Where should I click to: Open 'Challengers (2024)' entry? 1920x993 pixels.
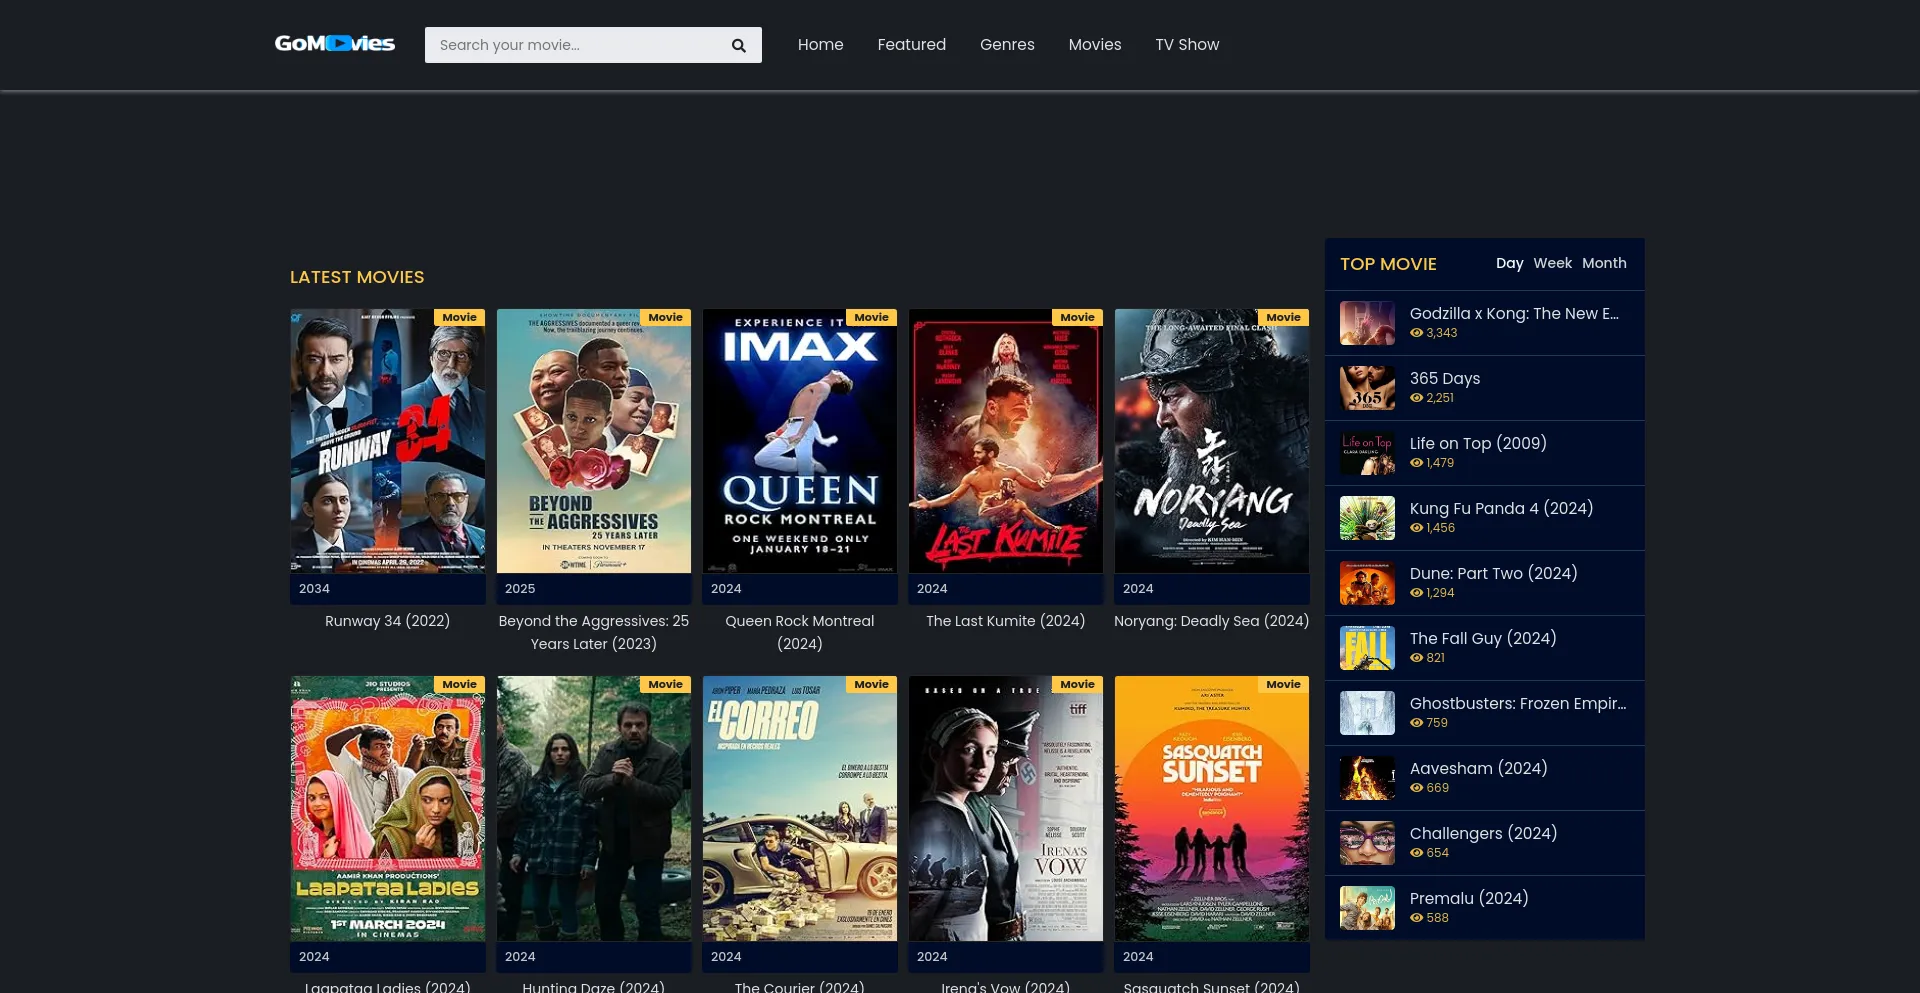click(1483, 833)
